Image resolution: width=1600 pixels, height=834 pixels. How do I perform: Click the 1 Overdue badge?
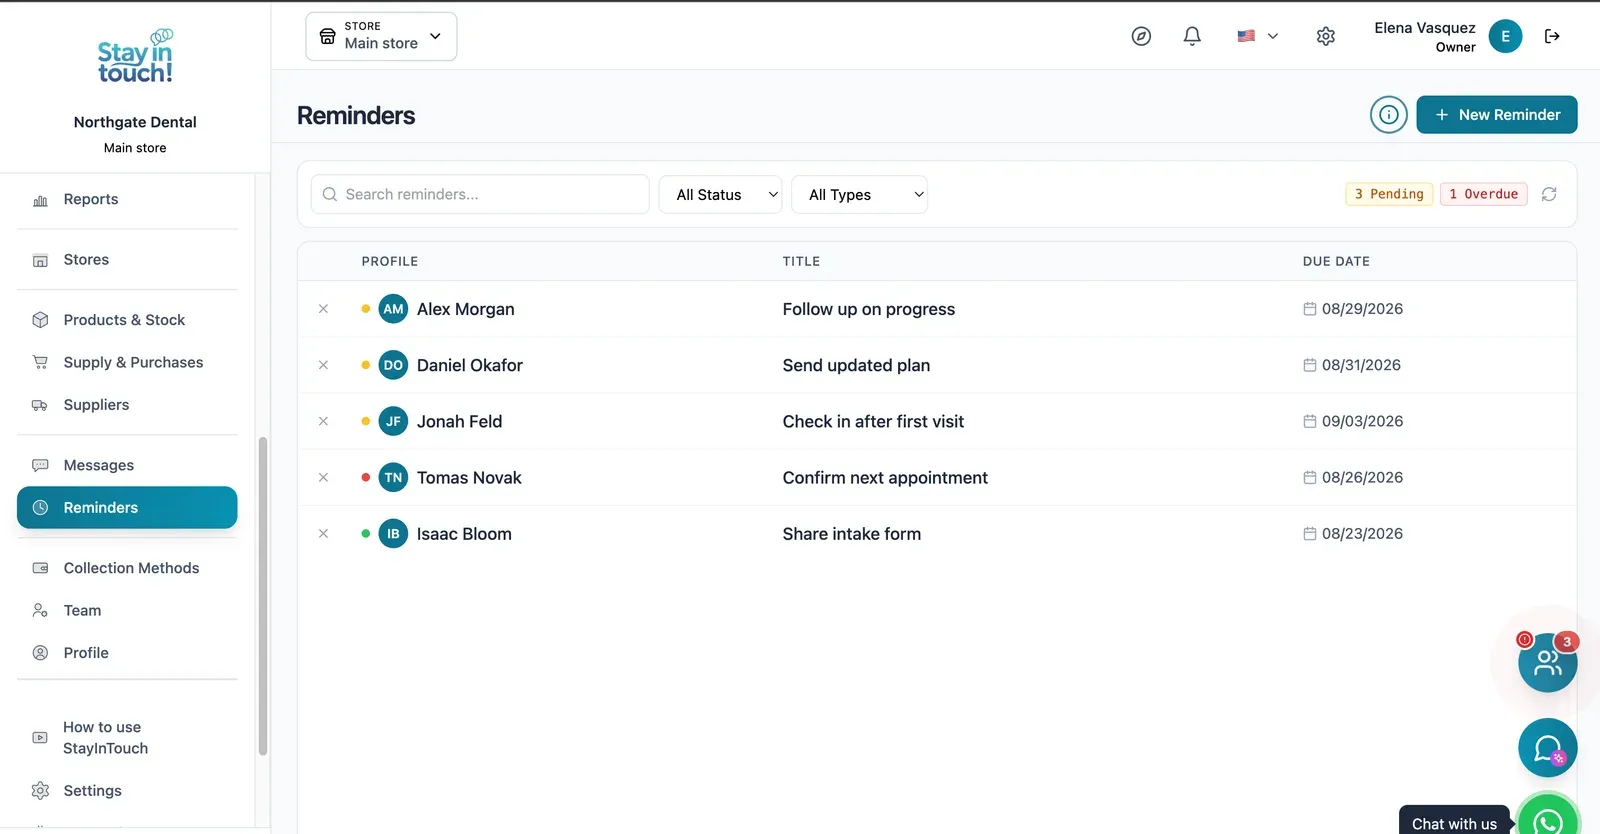pyautogui.click(x=1484, y=194)
